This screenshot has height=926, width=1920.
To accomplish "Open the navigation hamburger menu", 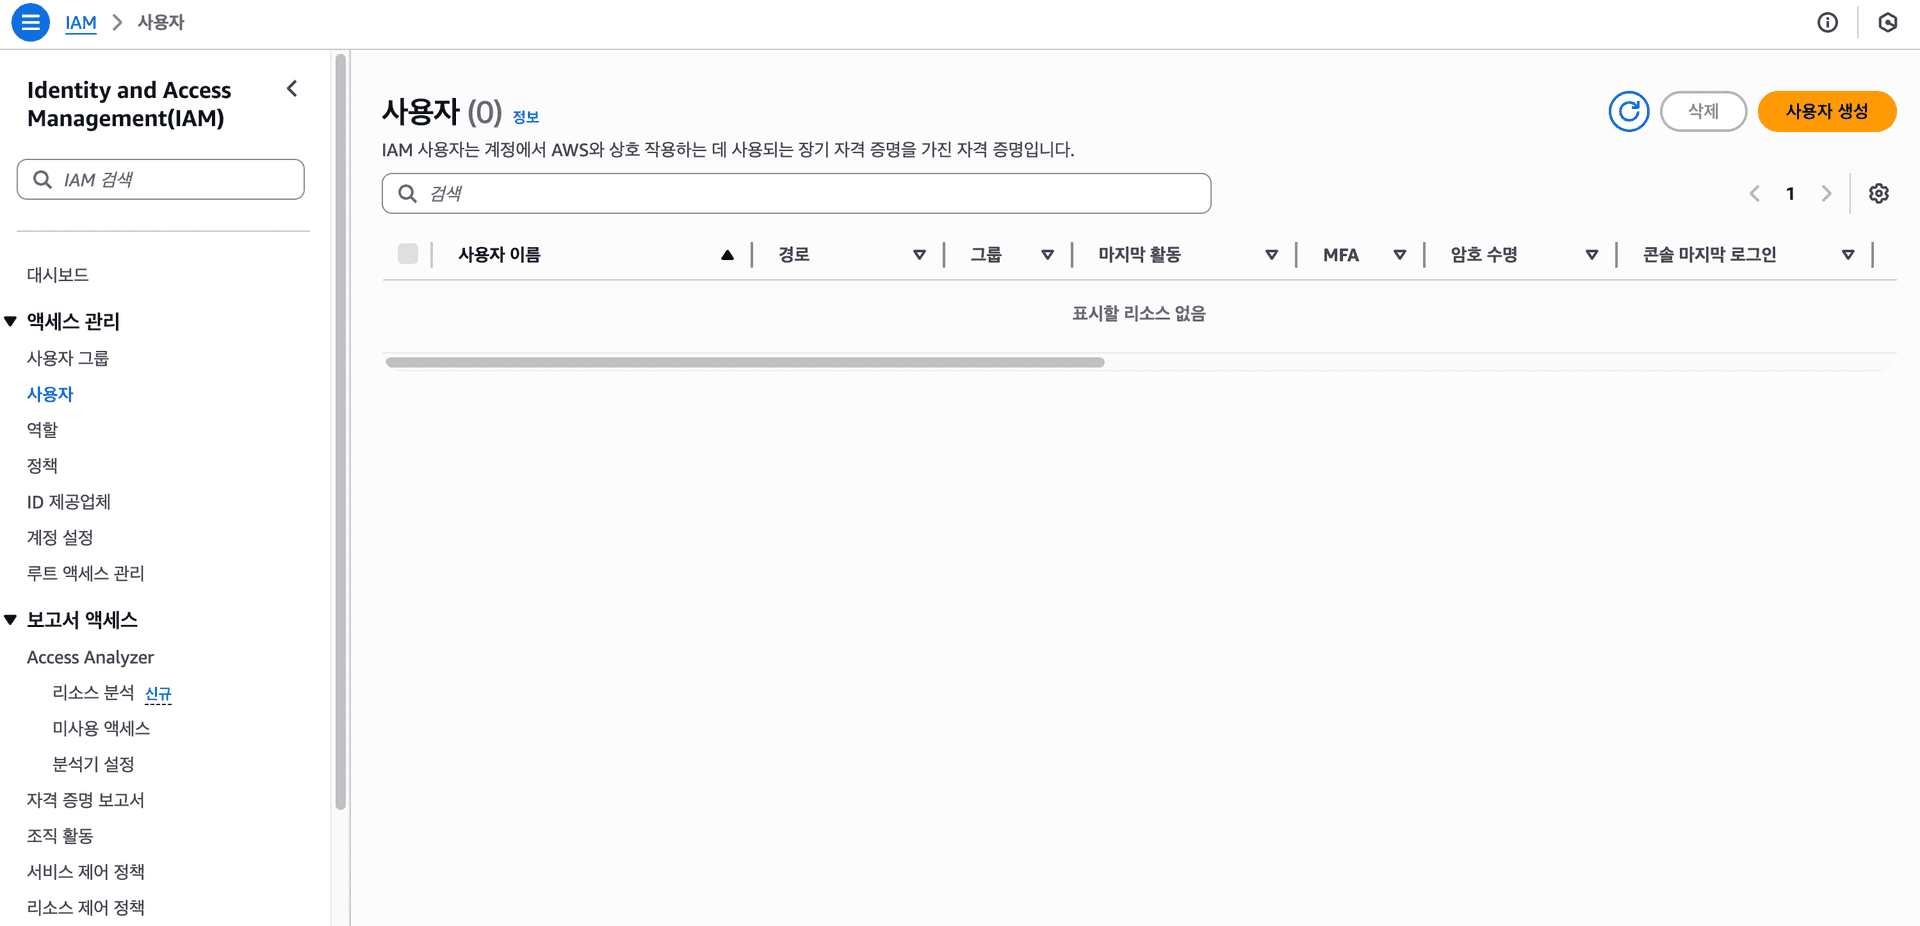I will (30, 22).
